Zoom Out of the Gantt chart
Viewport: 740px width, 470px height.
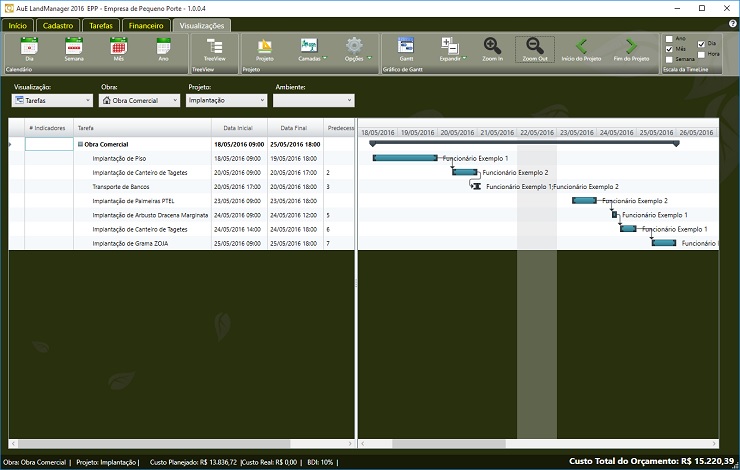click(x=535, y=49)
